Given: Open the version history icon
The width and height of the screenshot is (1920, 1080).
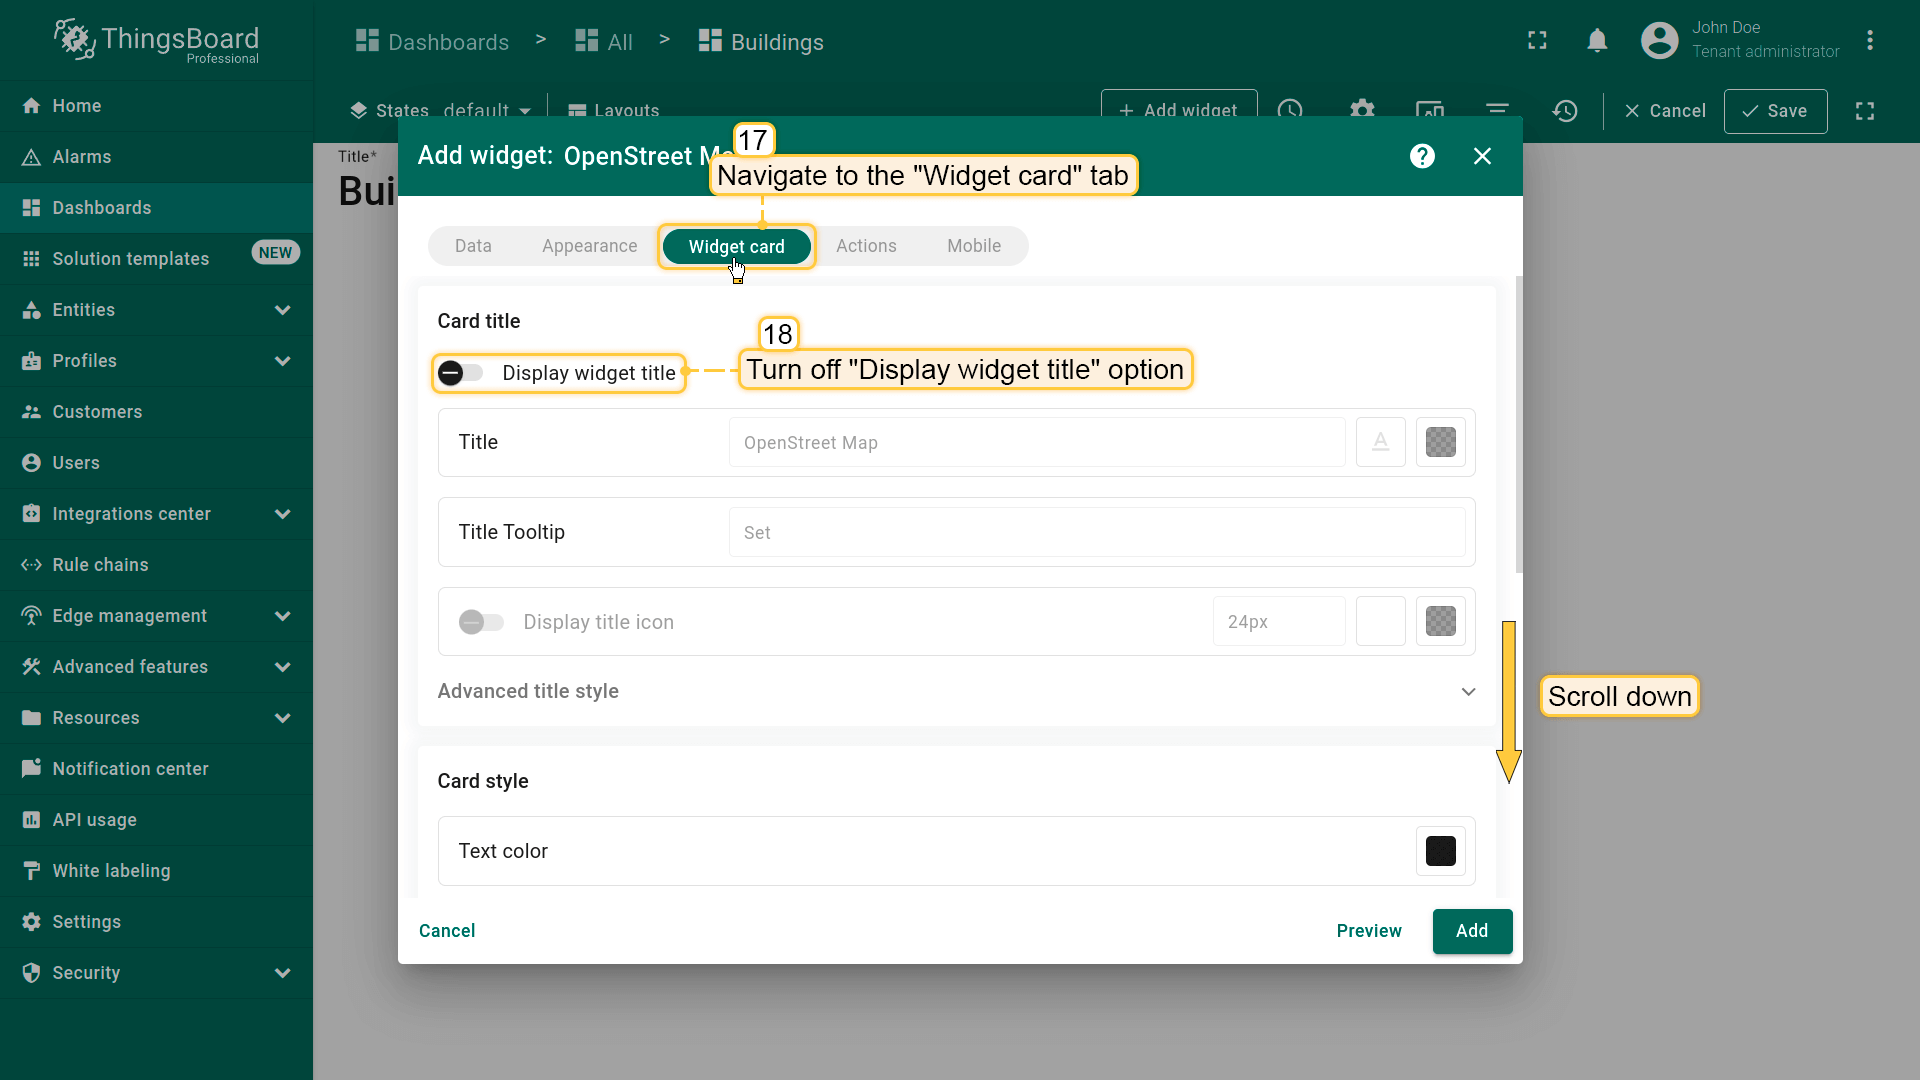Looking at the screenshot, I should tap(1565, 111).
